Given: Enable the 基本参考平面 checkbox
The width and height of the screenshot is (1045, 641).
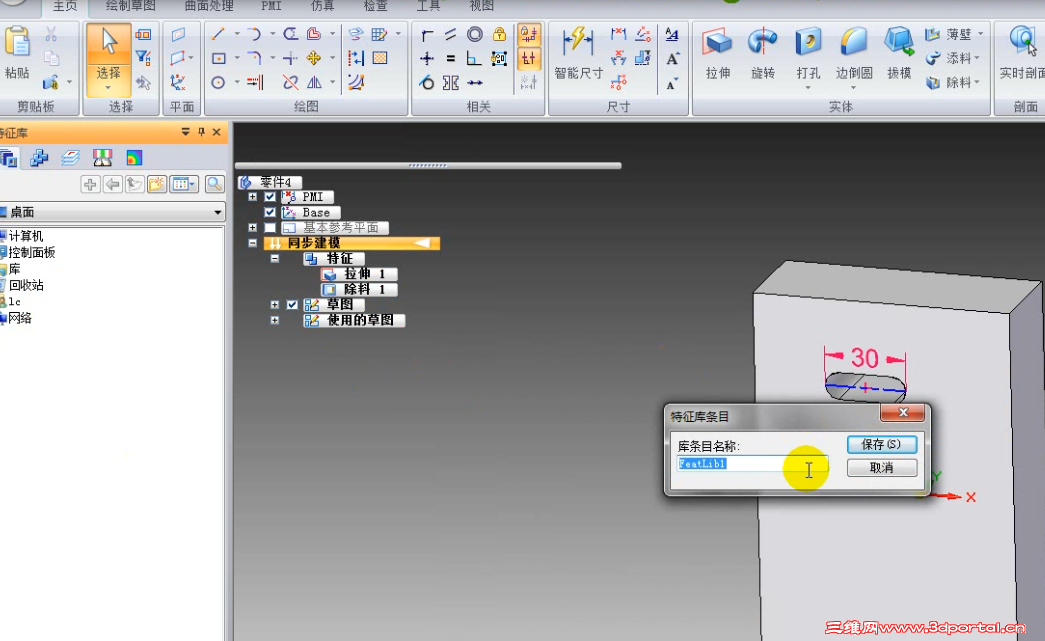Looking at the screenshot, I should pyautogui.click(x=270, y=228).
